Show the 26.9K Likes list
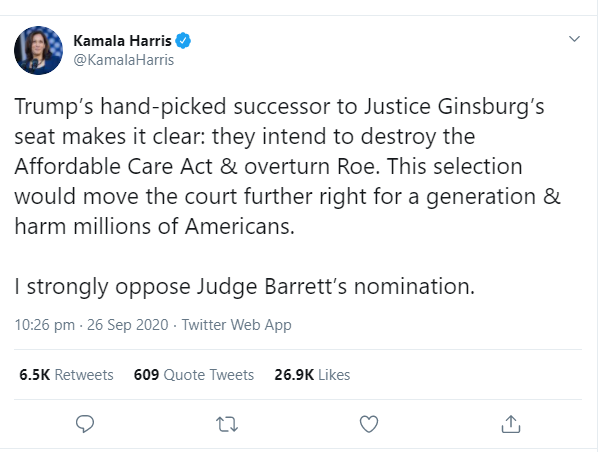606x452 pixels. coord(312,375)
